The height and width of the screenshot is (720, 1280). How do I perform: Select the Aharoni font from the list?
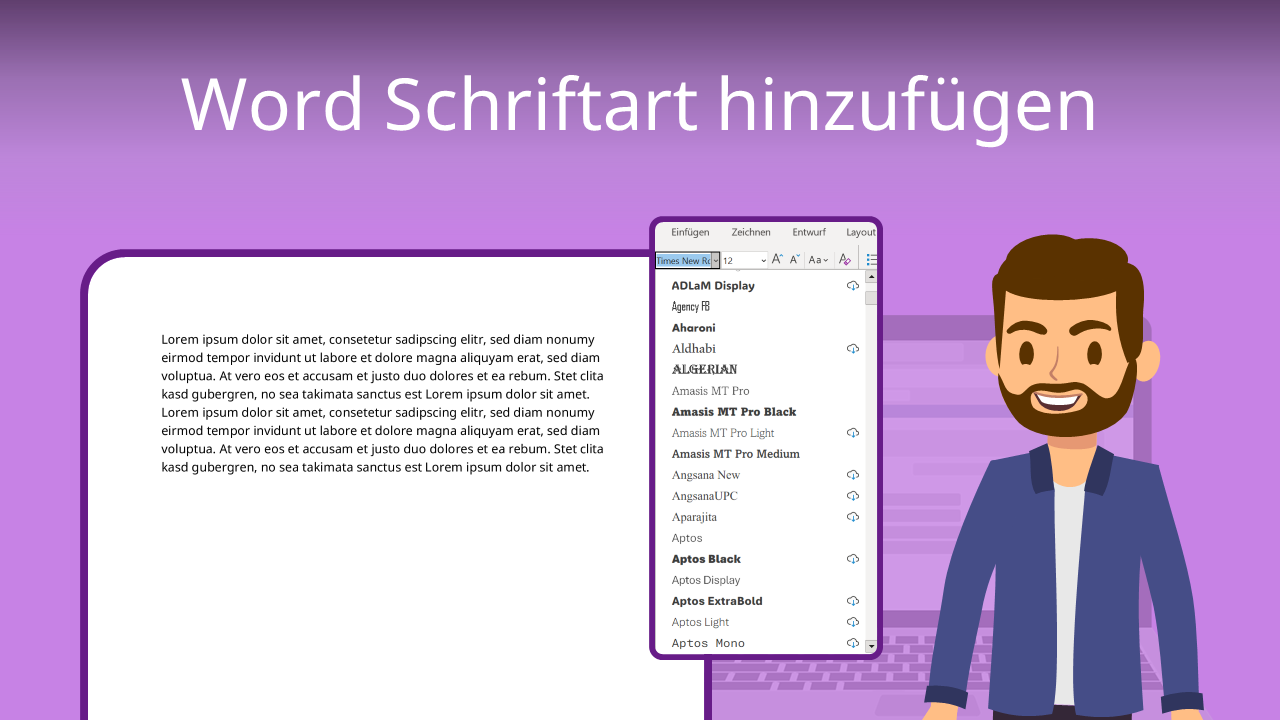(693, 327)
